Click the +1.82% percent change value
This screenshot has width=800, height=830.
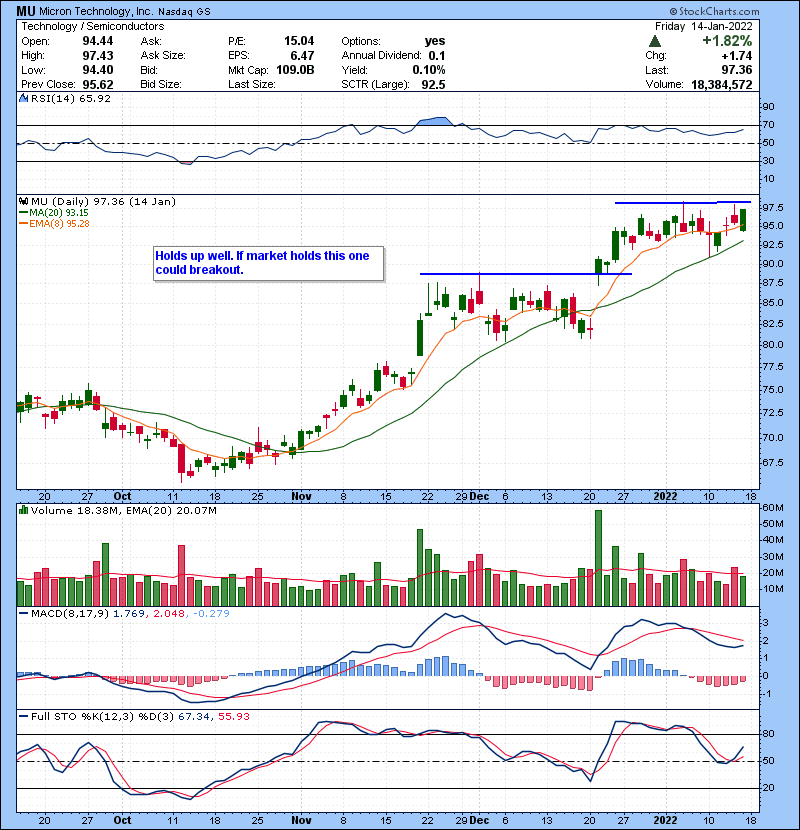click(x=727, y=41)
